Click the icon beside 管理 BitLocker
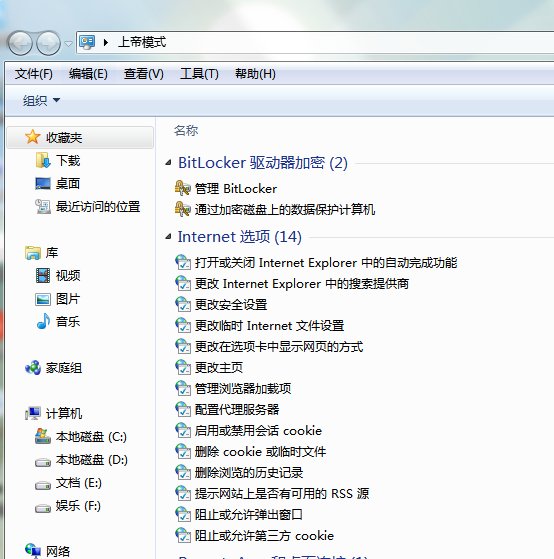The width and height of the screenshot is (554, 559). (183, 188)
